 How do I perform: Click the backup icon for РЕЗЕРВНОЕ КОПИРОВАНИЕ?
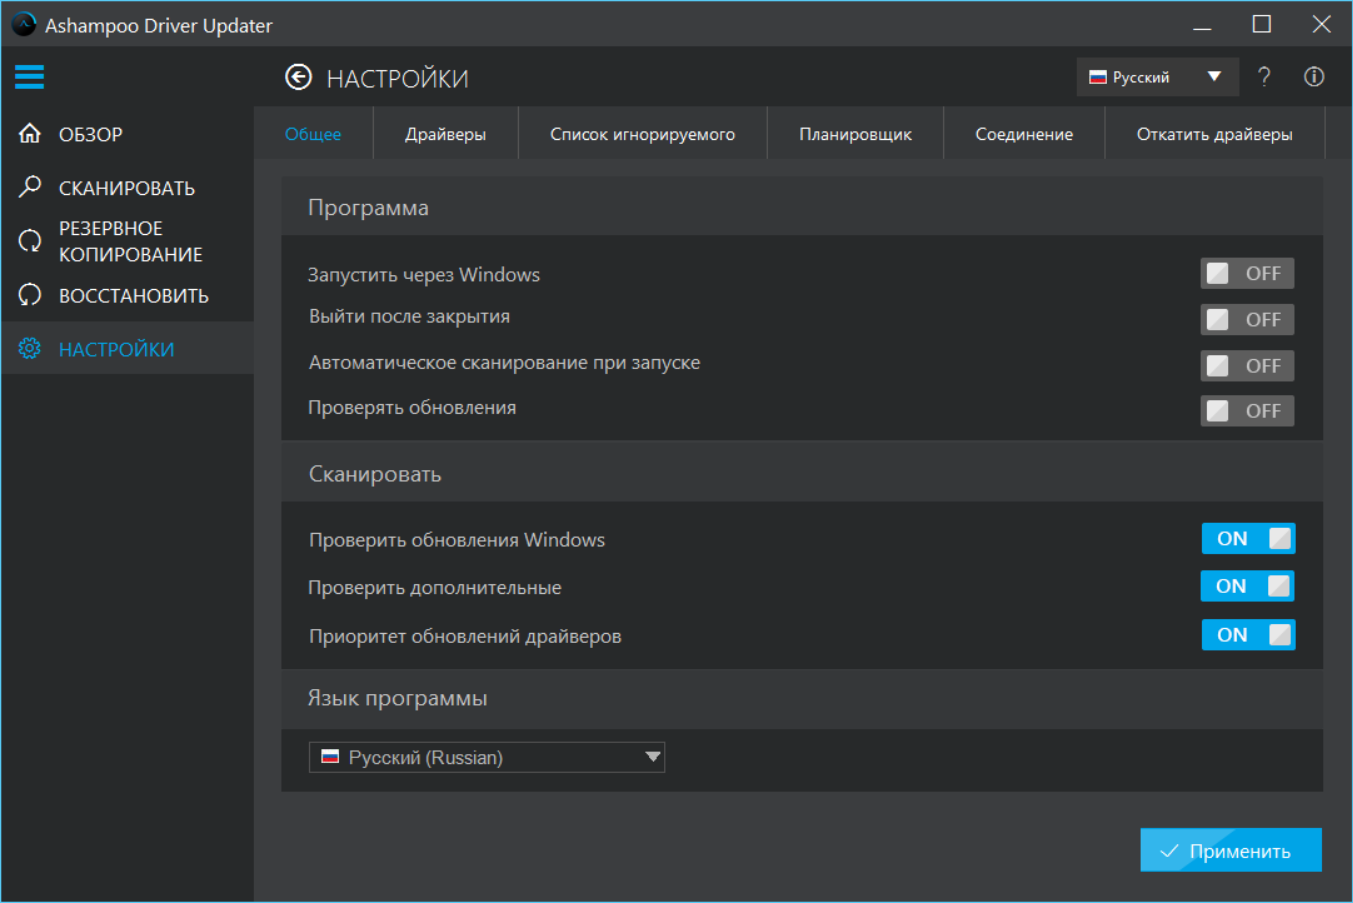30,241
